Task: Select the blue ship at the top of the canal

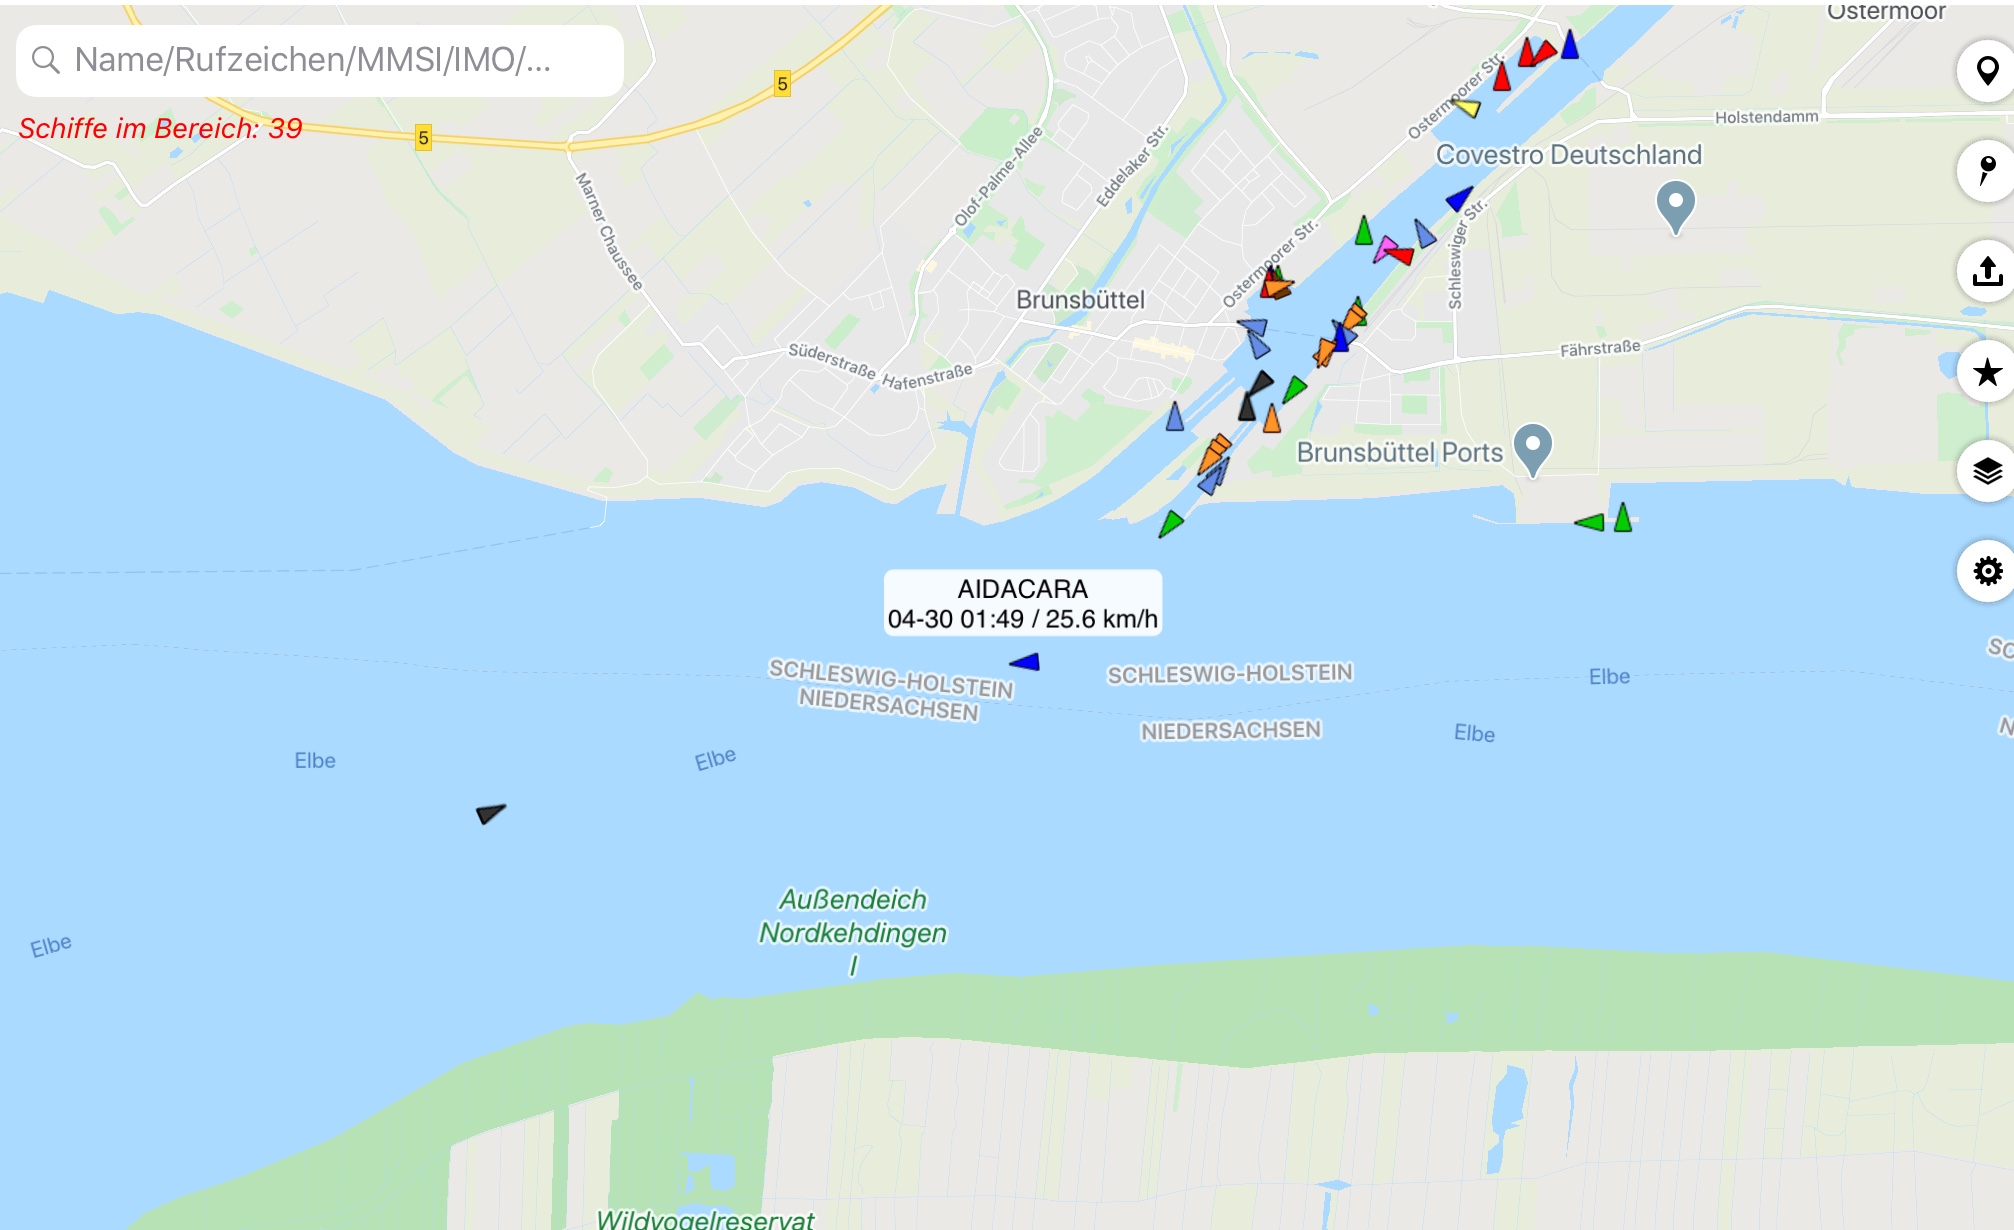Action: (1570, 45)
